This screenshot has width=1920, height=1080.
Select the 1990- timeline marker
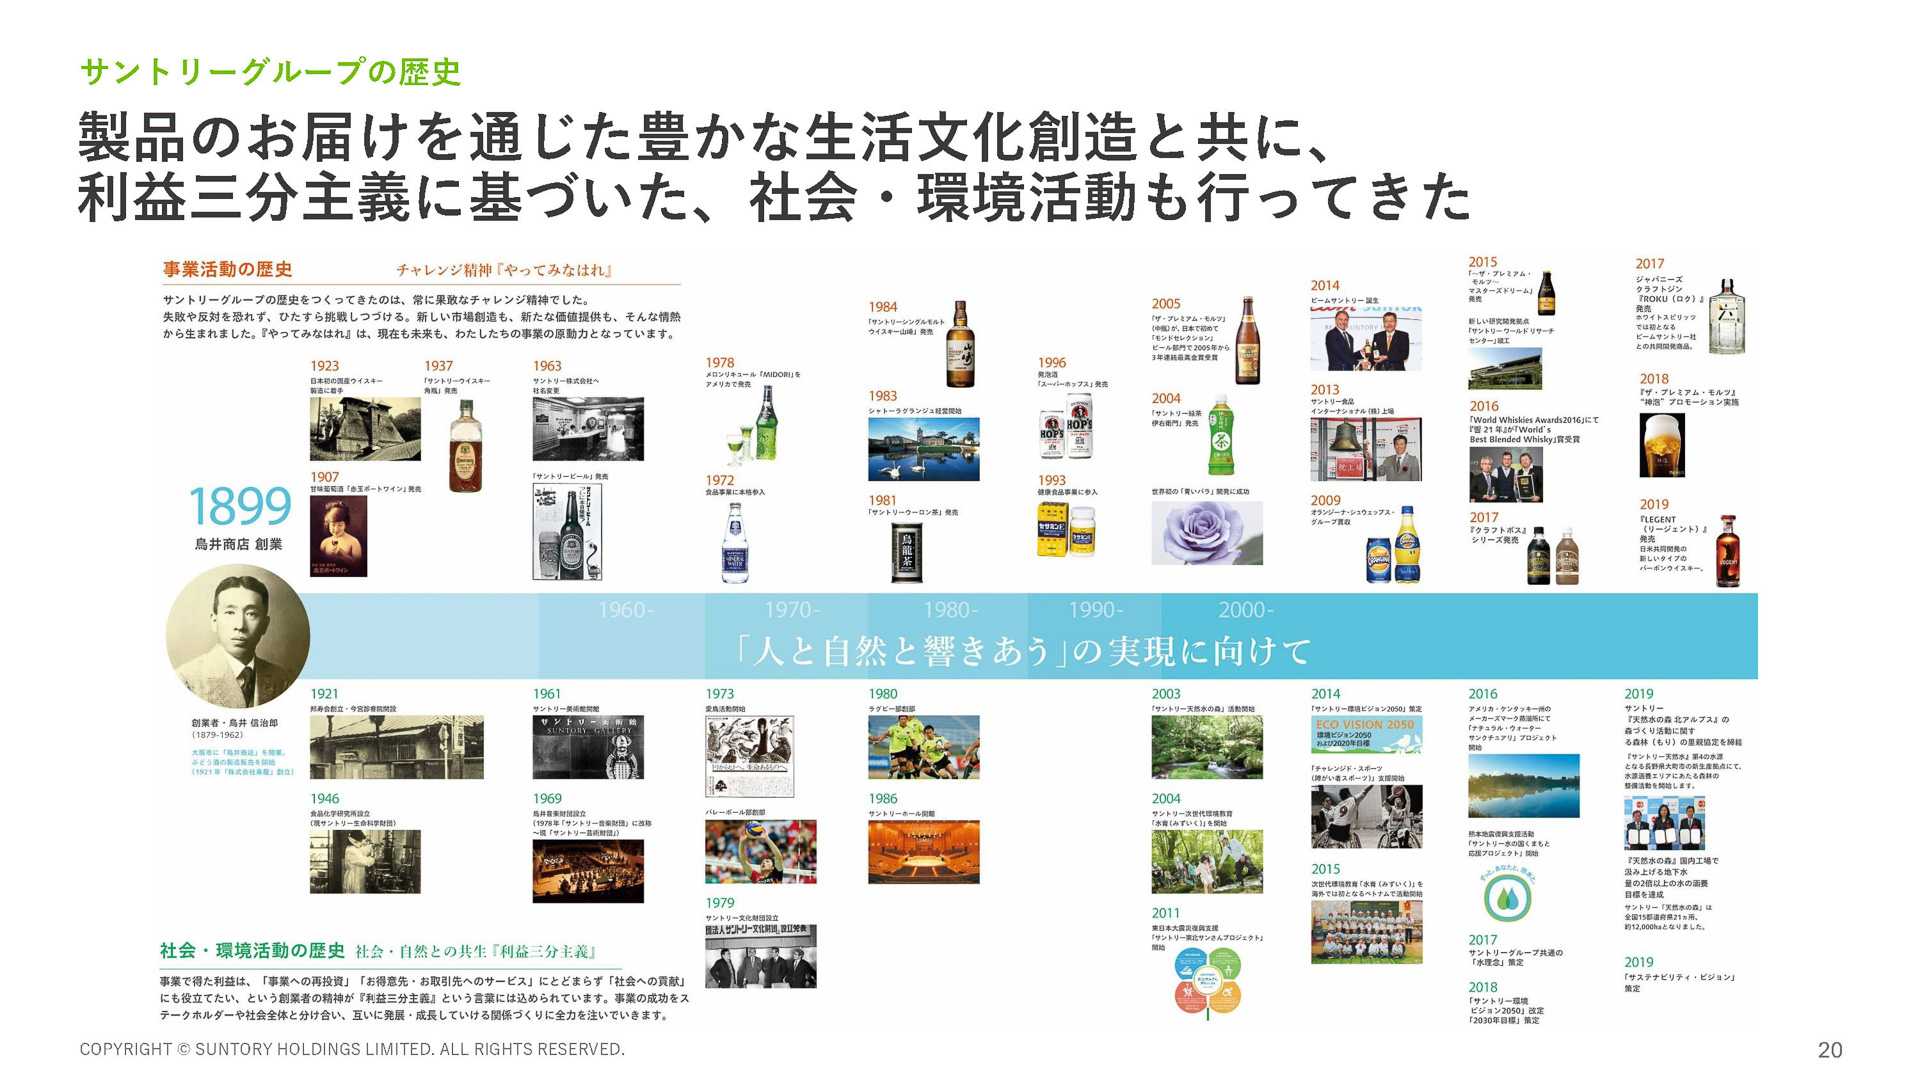1095,610
